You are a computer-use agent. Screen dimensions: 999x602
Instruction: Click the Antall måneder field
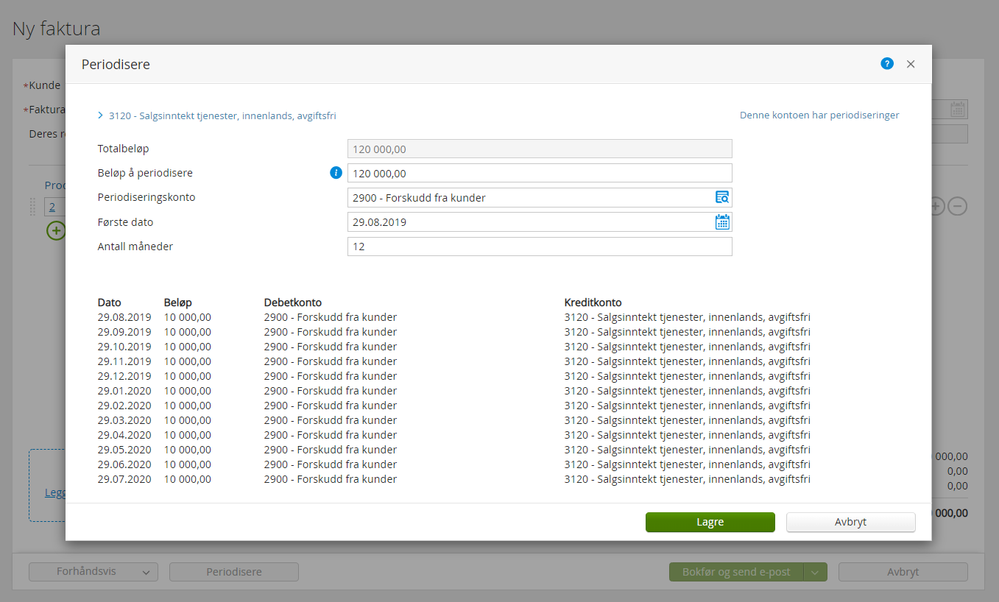(540, 247)
